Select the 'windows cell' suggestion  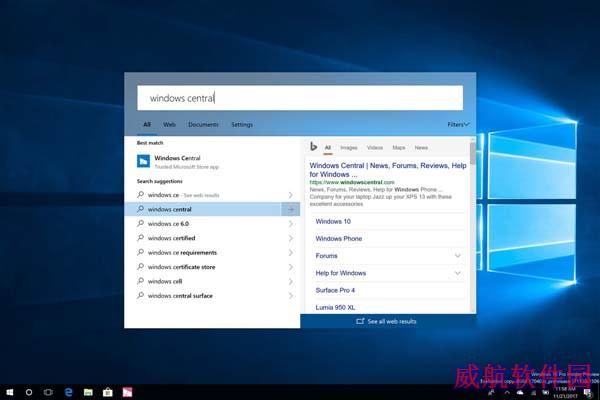212,281
